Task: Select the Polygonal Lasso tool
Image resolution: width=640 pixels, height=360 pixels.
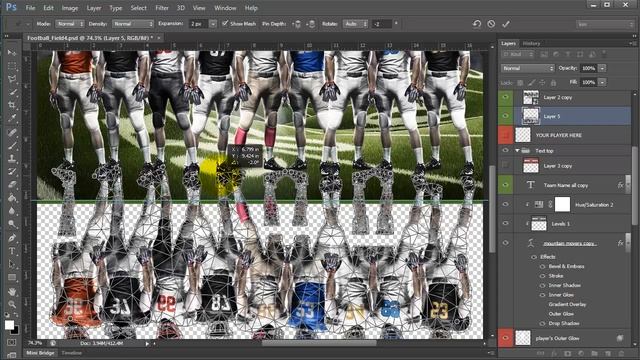Action: (12, 79)
